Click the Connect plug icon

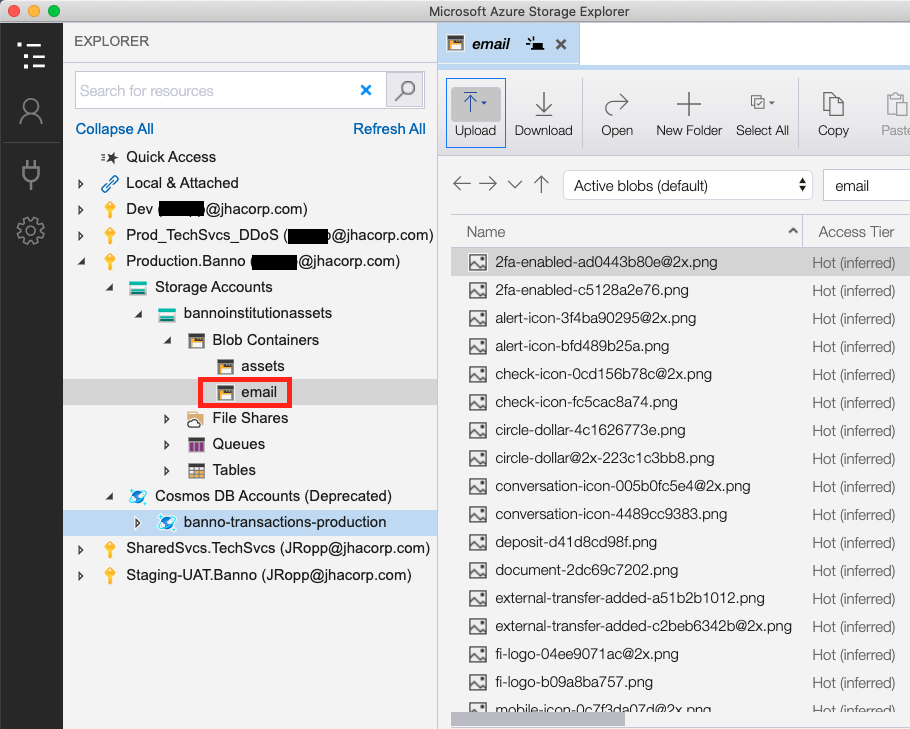pyautogui.click(x=31, y=173)
